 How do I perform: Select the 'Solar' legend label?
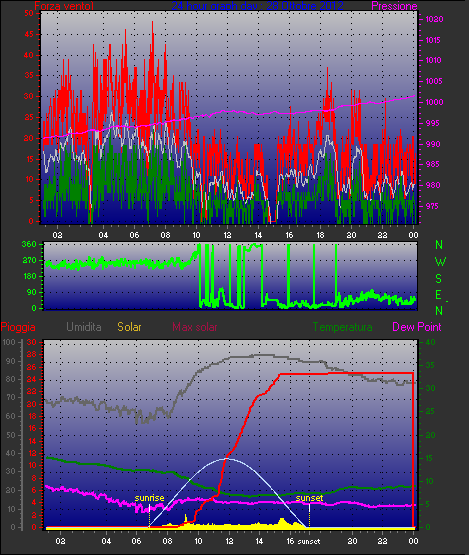point(129,327)
